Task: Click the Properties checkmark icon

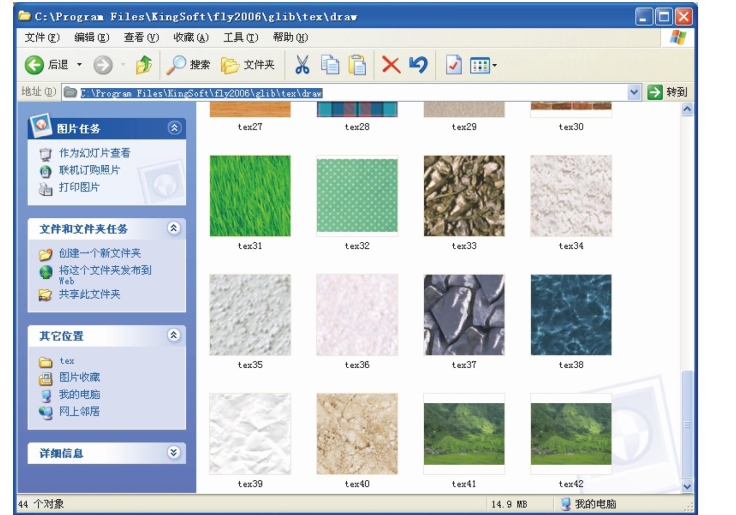Action: (453, 65)
